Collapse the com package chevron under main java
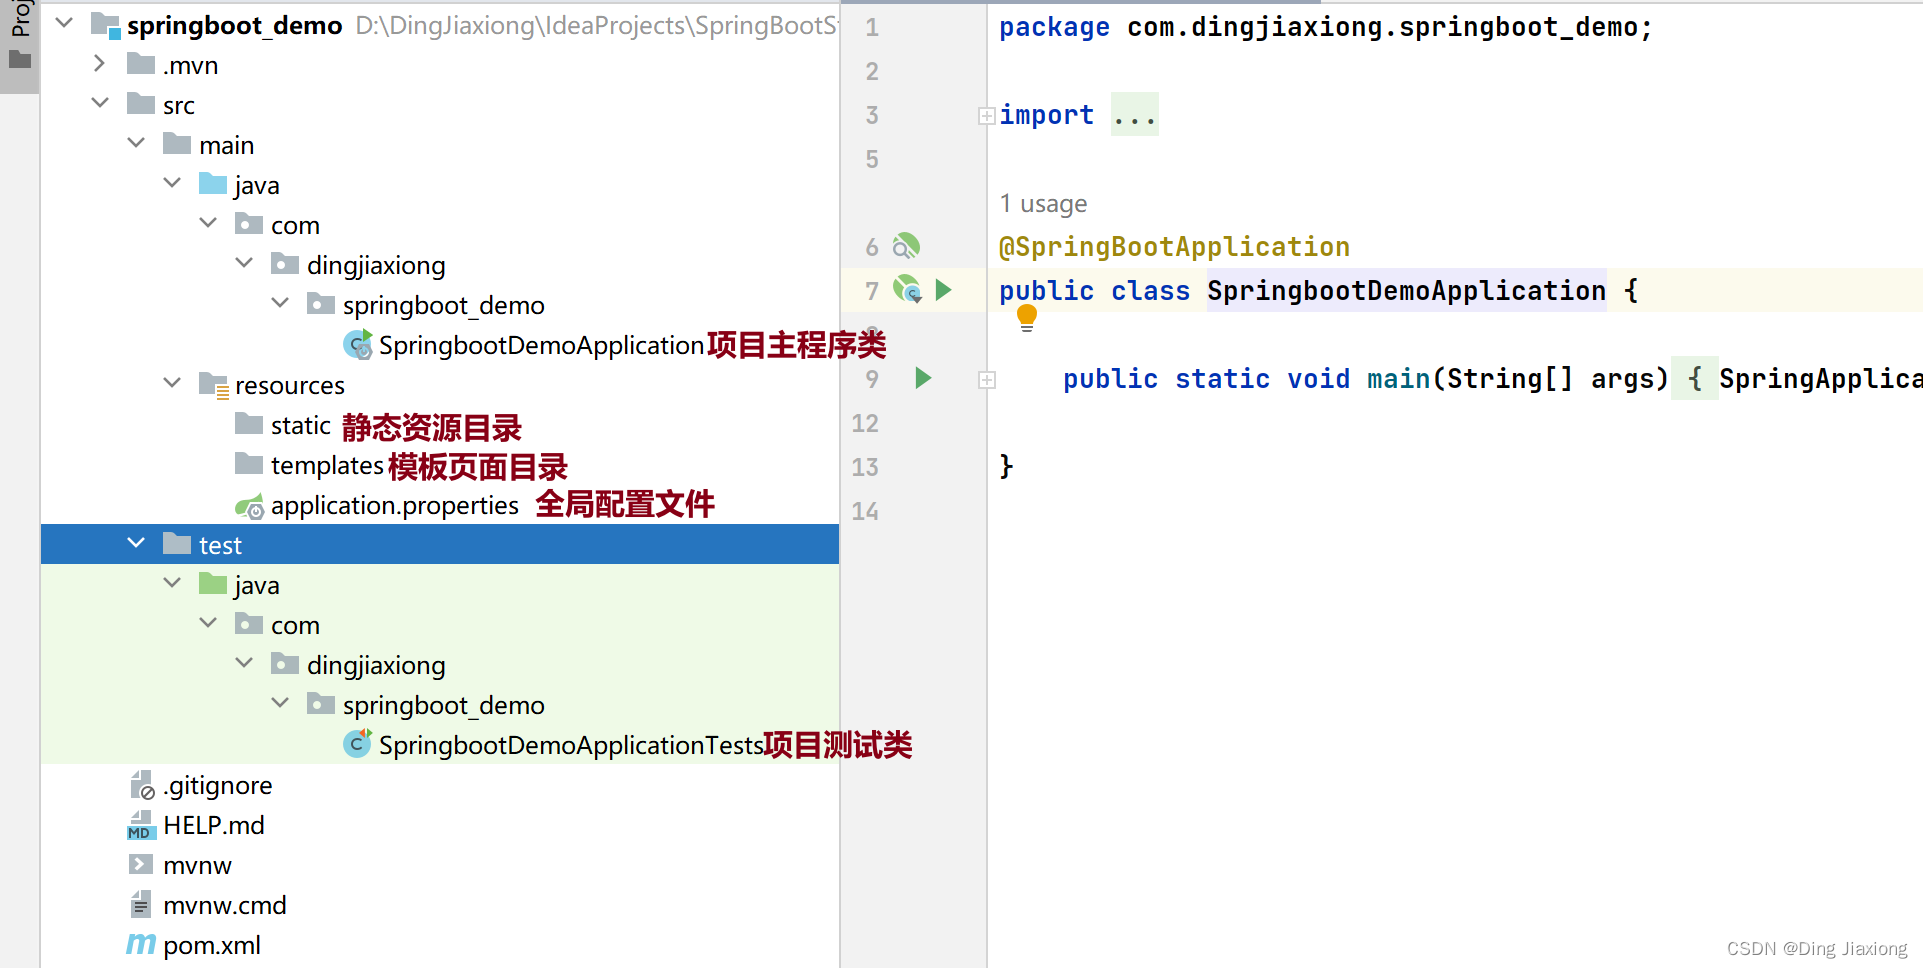The height and width of the screenshot is (968, 1923). (208, 223)
